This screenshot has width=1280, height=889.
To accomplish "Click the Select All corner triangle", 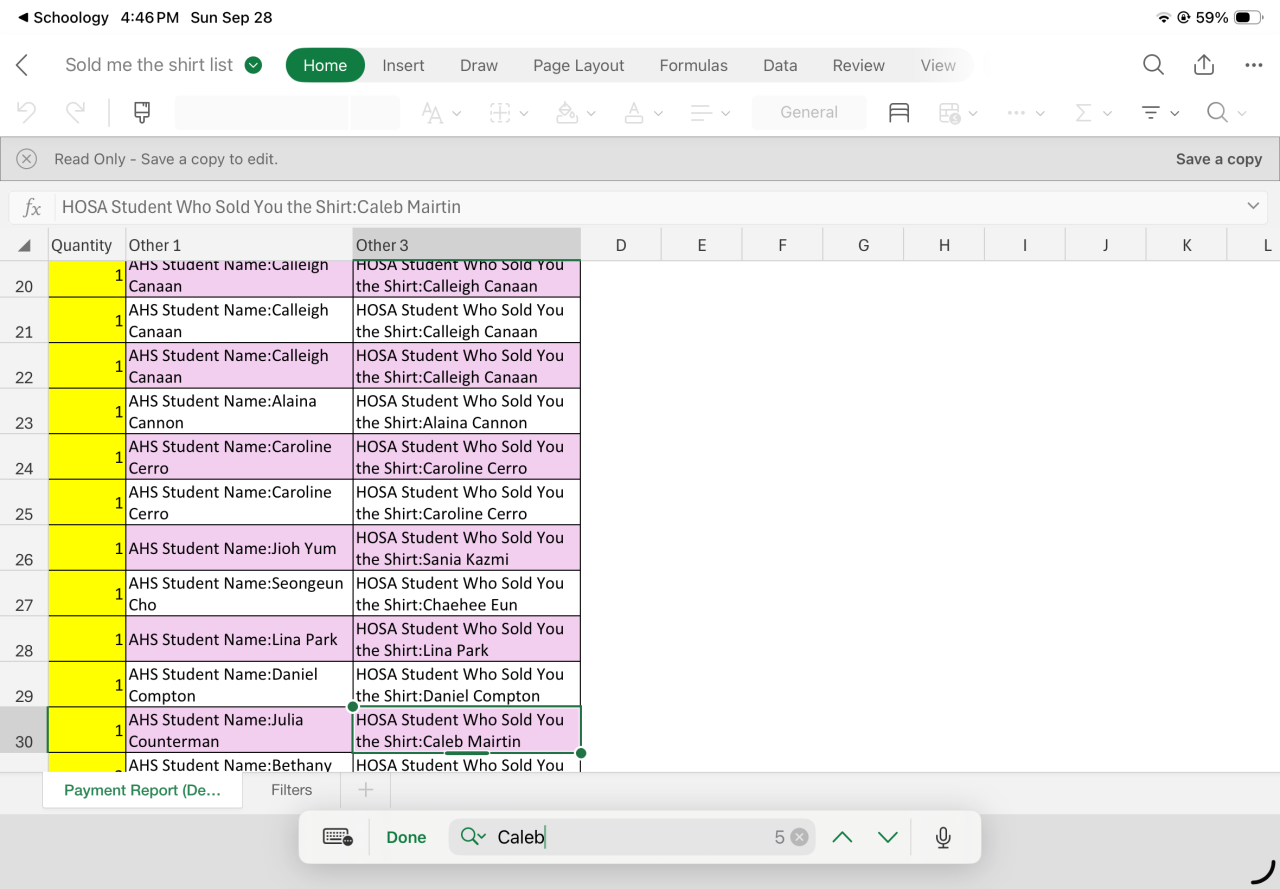I will click(x=24, y=245).
